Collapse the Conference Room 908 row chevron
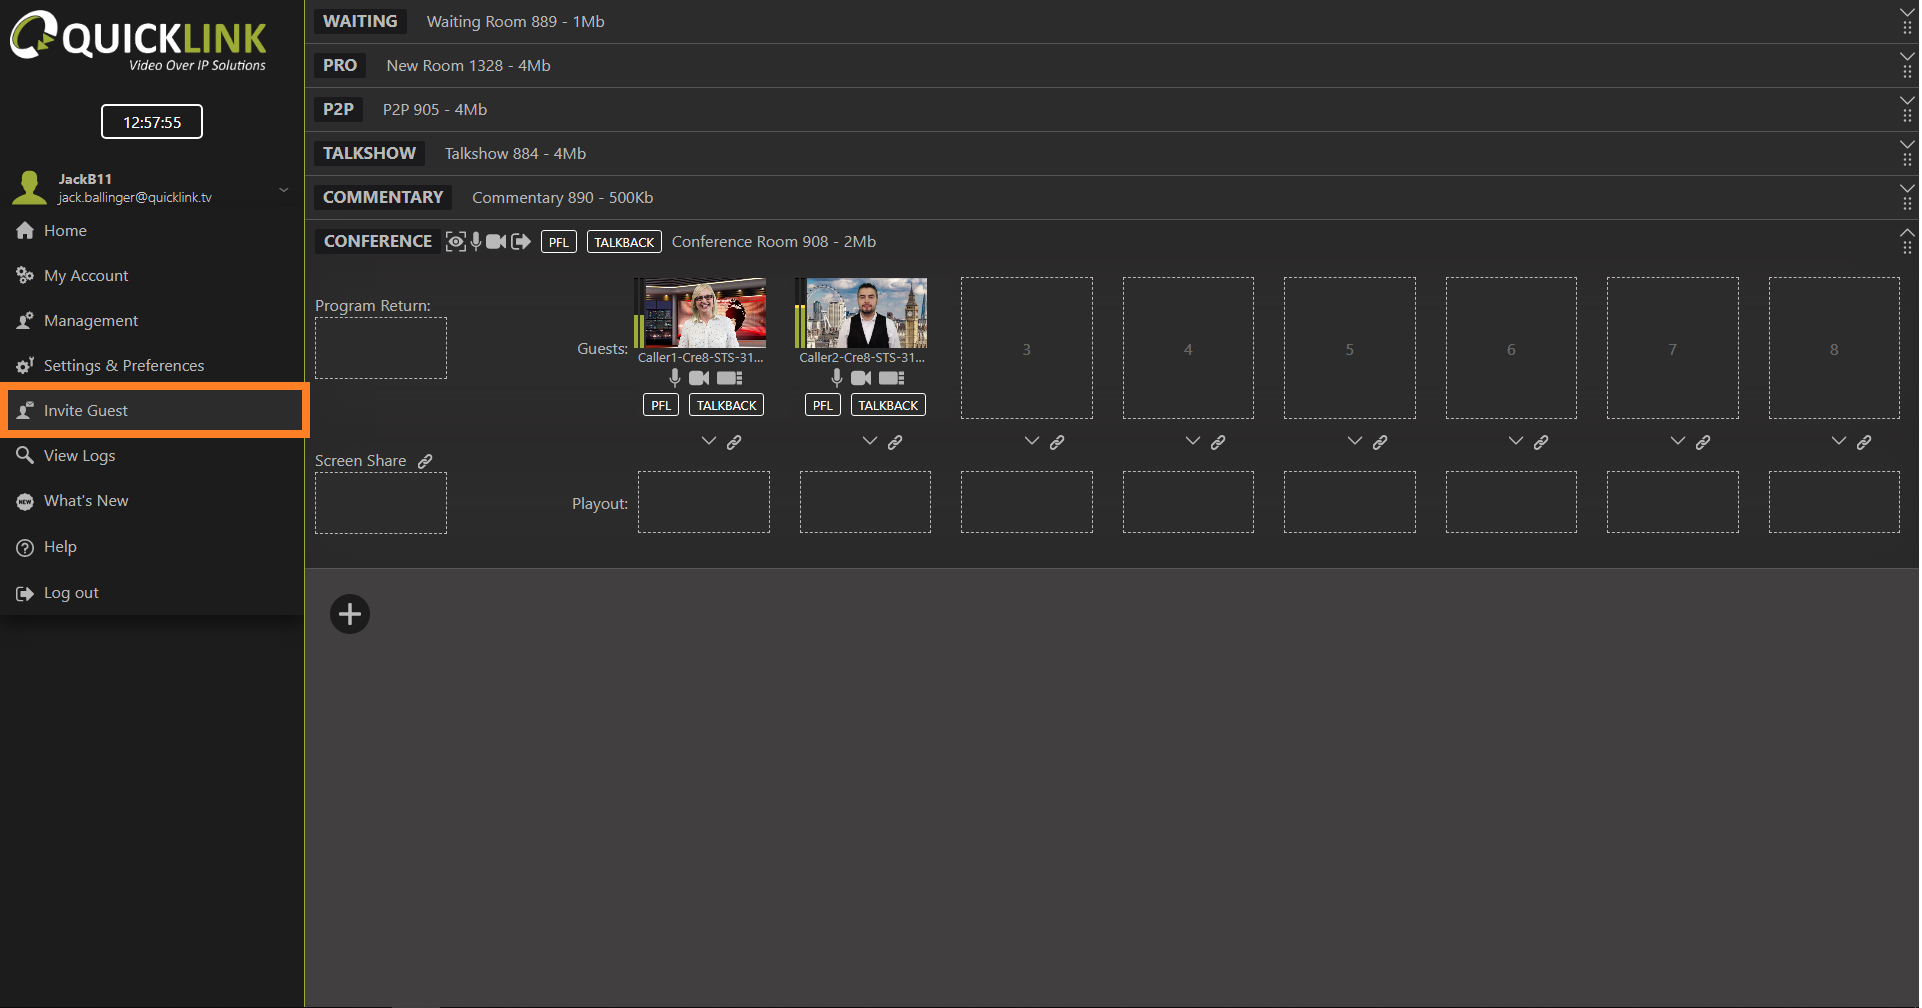Viewport: 1922px width, 1008px height. tap(1907, 233)
